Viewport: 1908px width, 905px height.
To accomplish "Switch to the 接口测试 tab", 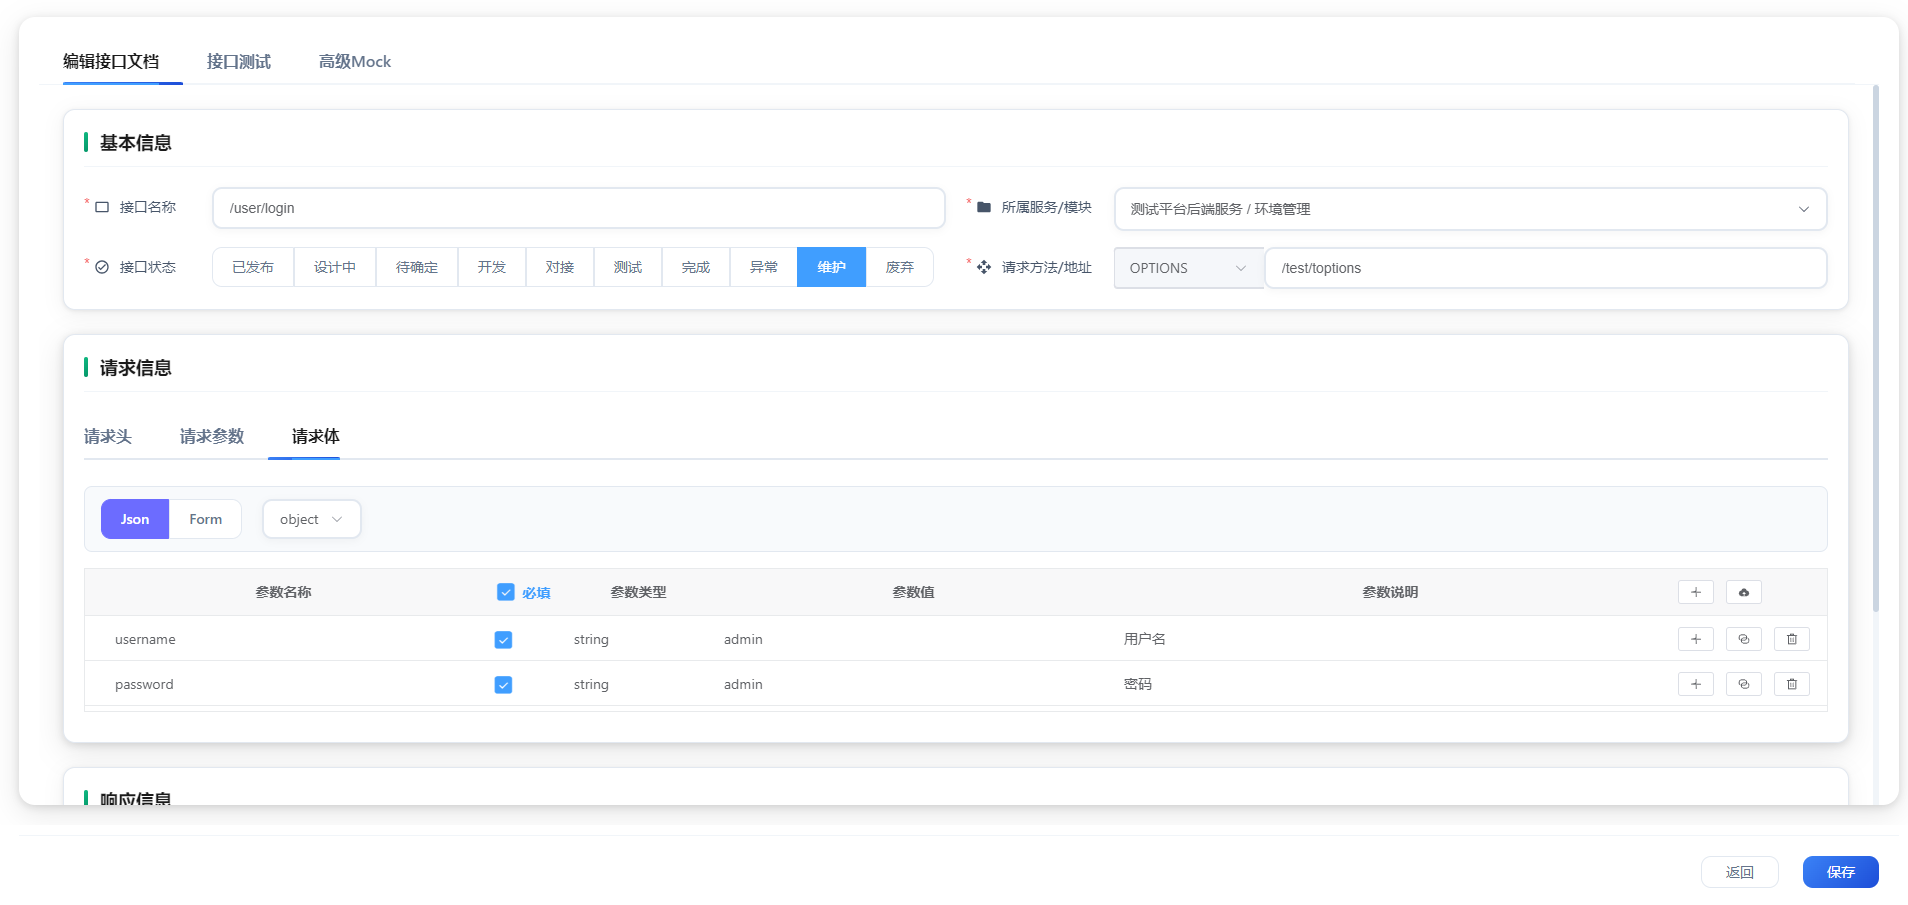I will (x=238, y=61).
